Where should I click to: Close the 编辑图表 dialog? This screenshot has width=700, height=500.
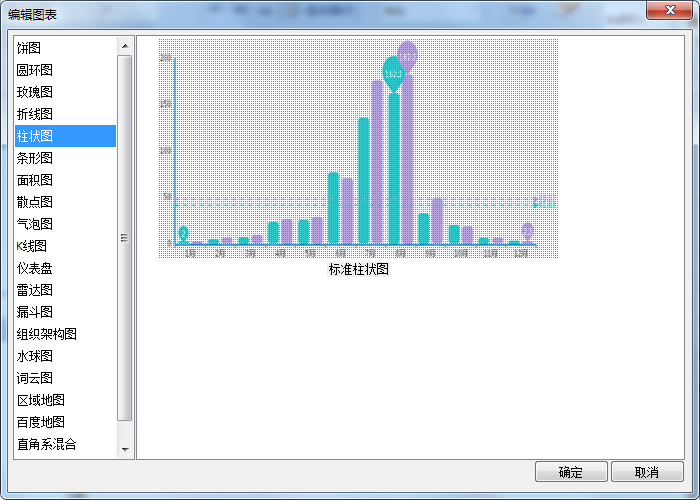(671, 10)
